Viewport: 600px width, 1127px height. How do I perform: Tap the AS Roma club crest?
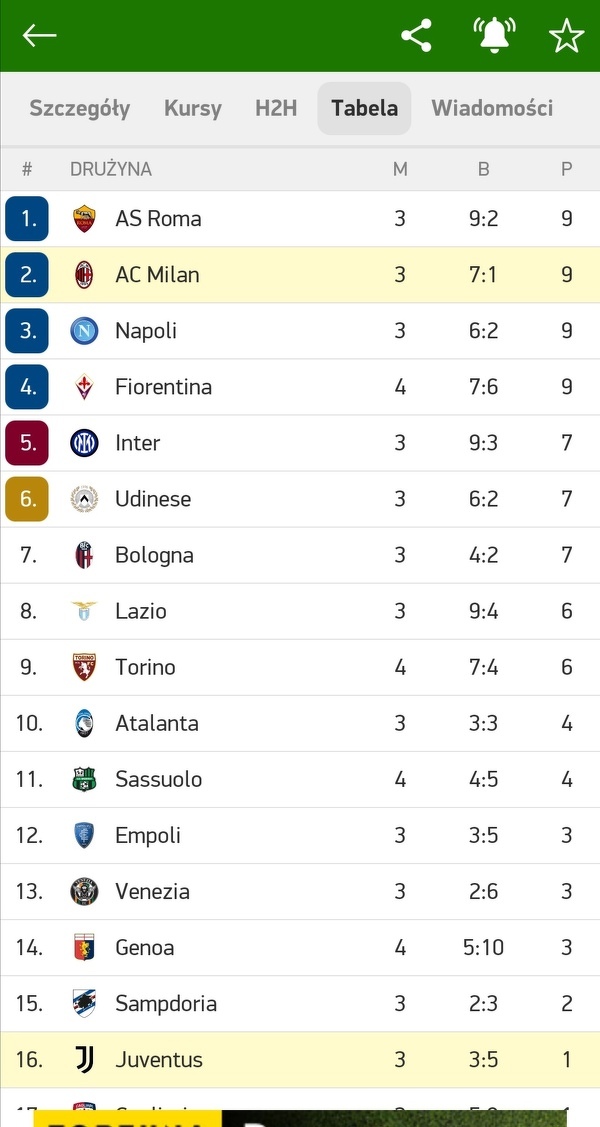[85, 219]
